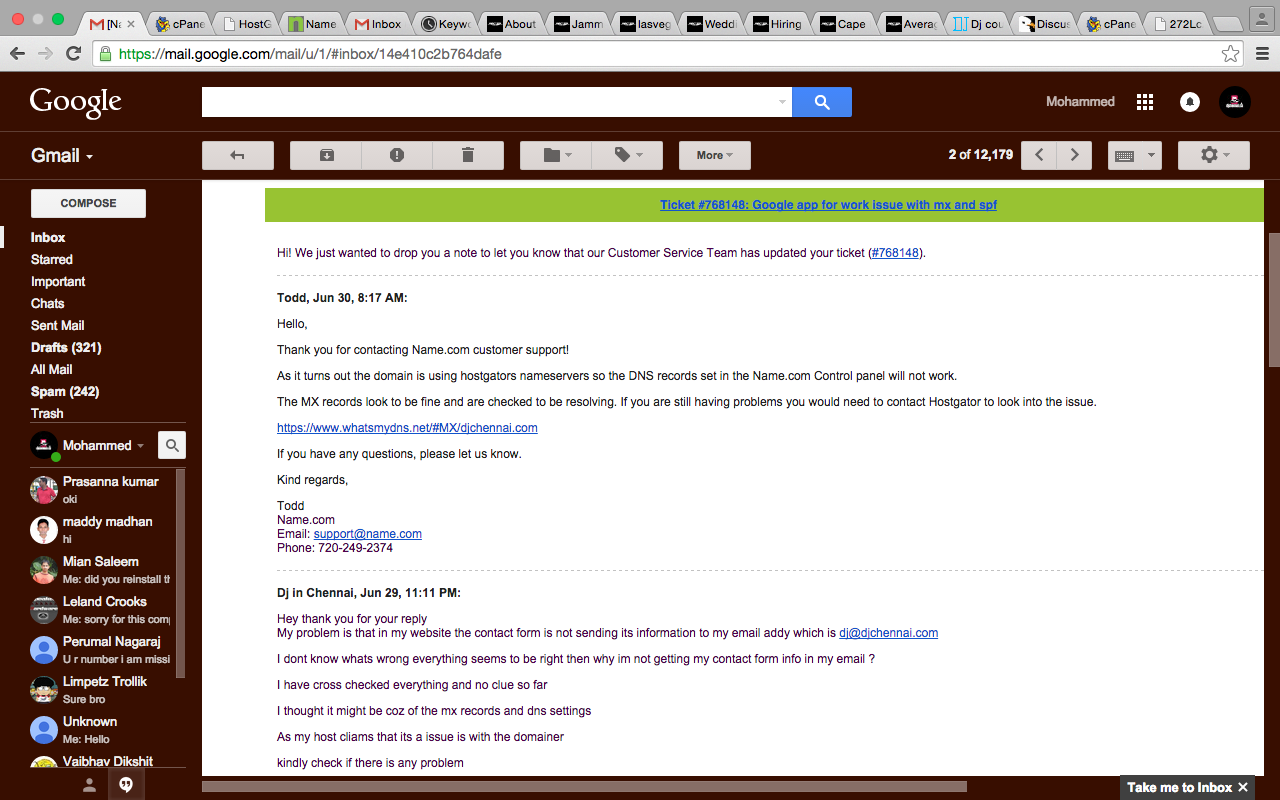Open Sent Mail folder
The width and height of the screenshot is (1280, 800).
coord(57,325)
